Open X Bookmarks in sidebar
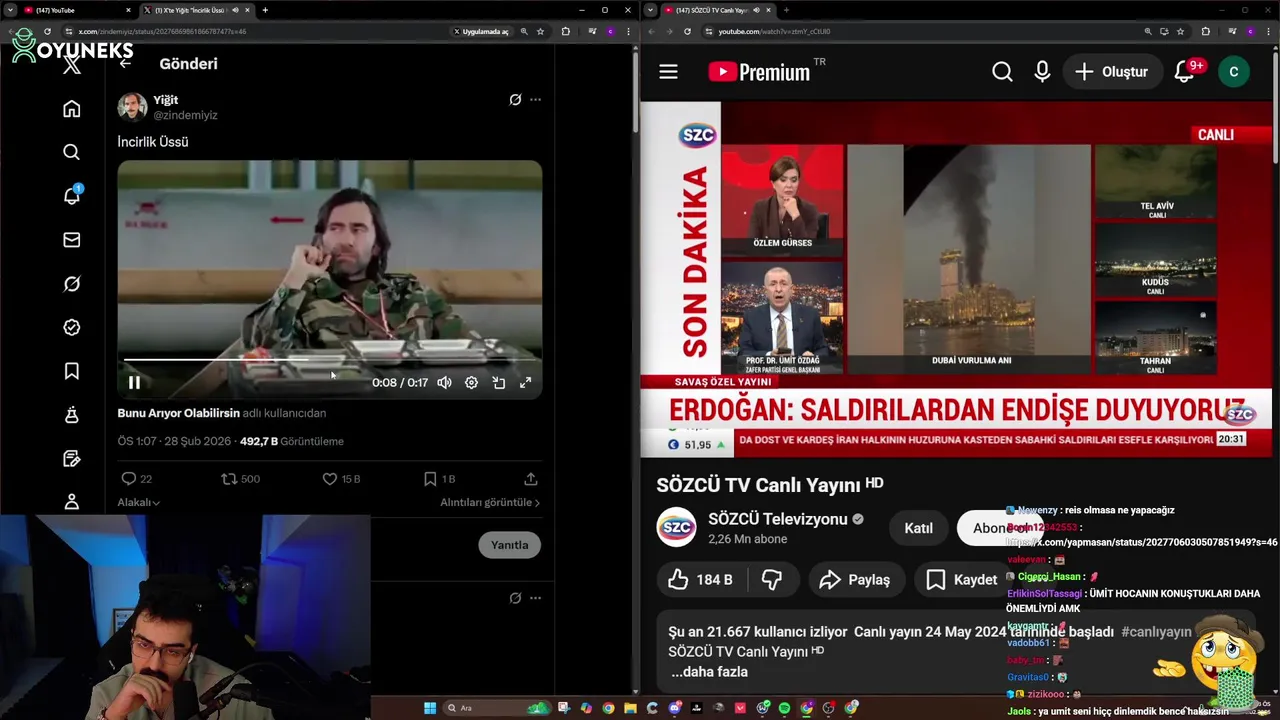This screenshot has width=1280, height=720. pyautogui.click(x=71, y=371)
